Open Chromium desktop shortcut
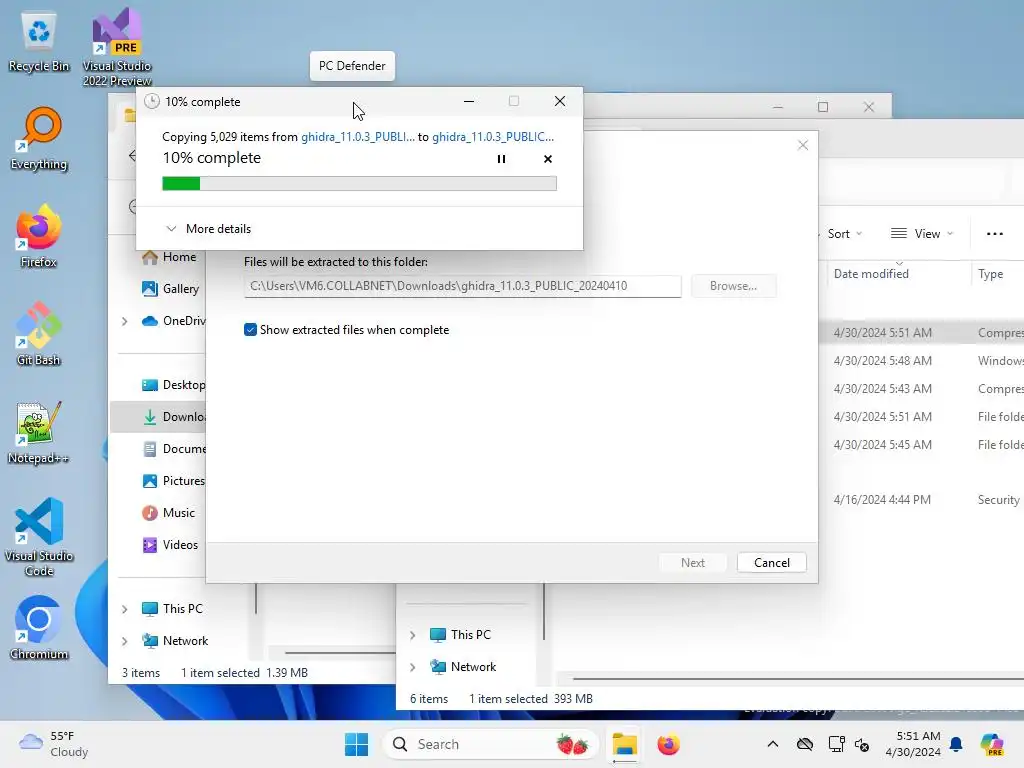The width and height of the screenshot is (1024, 768). pyautogui.click(x=39, y=628)
